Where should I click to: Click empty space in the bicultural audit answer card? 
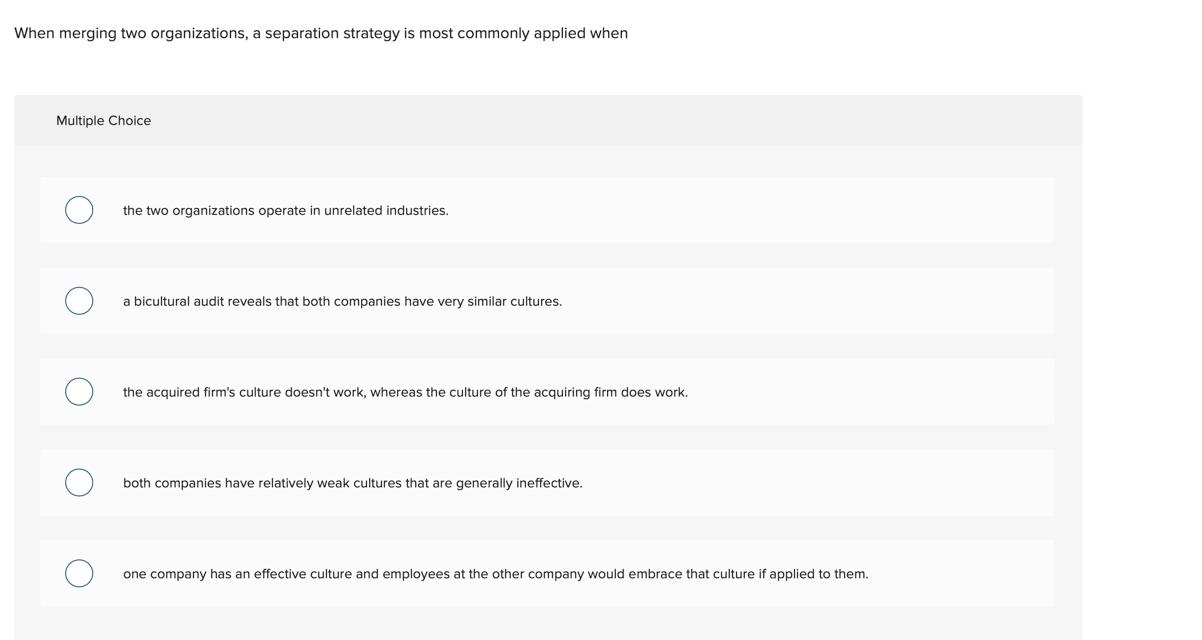(x=800, y=301)
